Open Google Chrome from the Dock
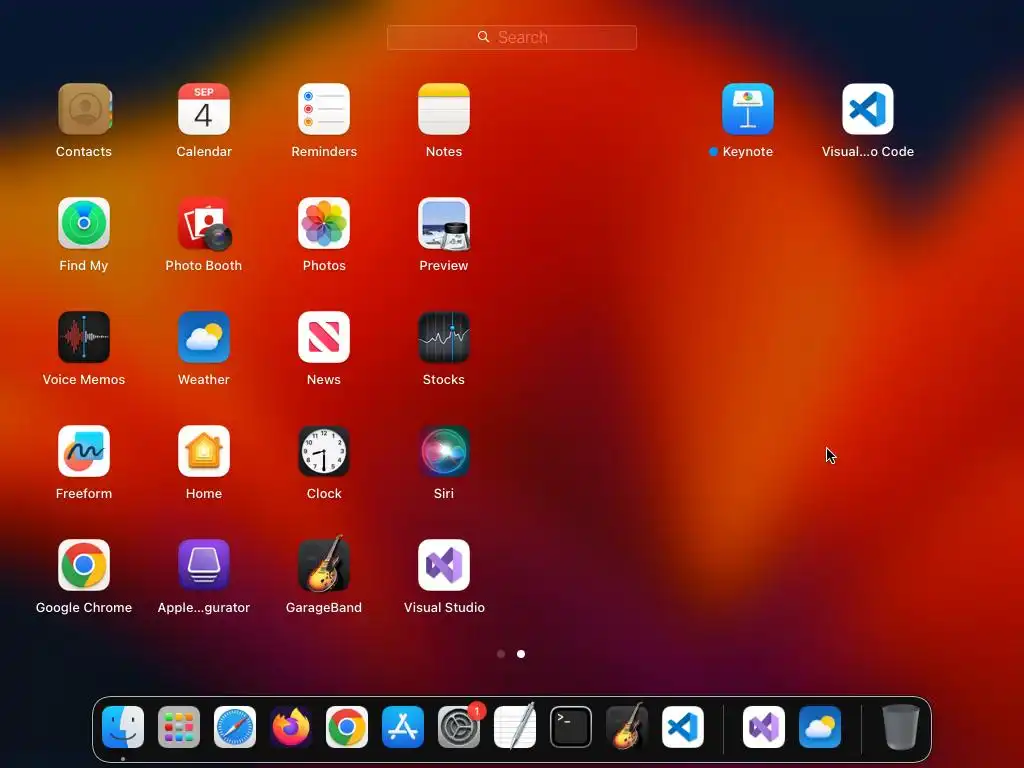1024x768 pixels. click(347, 727)
